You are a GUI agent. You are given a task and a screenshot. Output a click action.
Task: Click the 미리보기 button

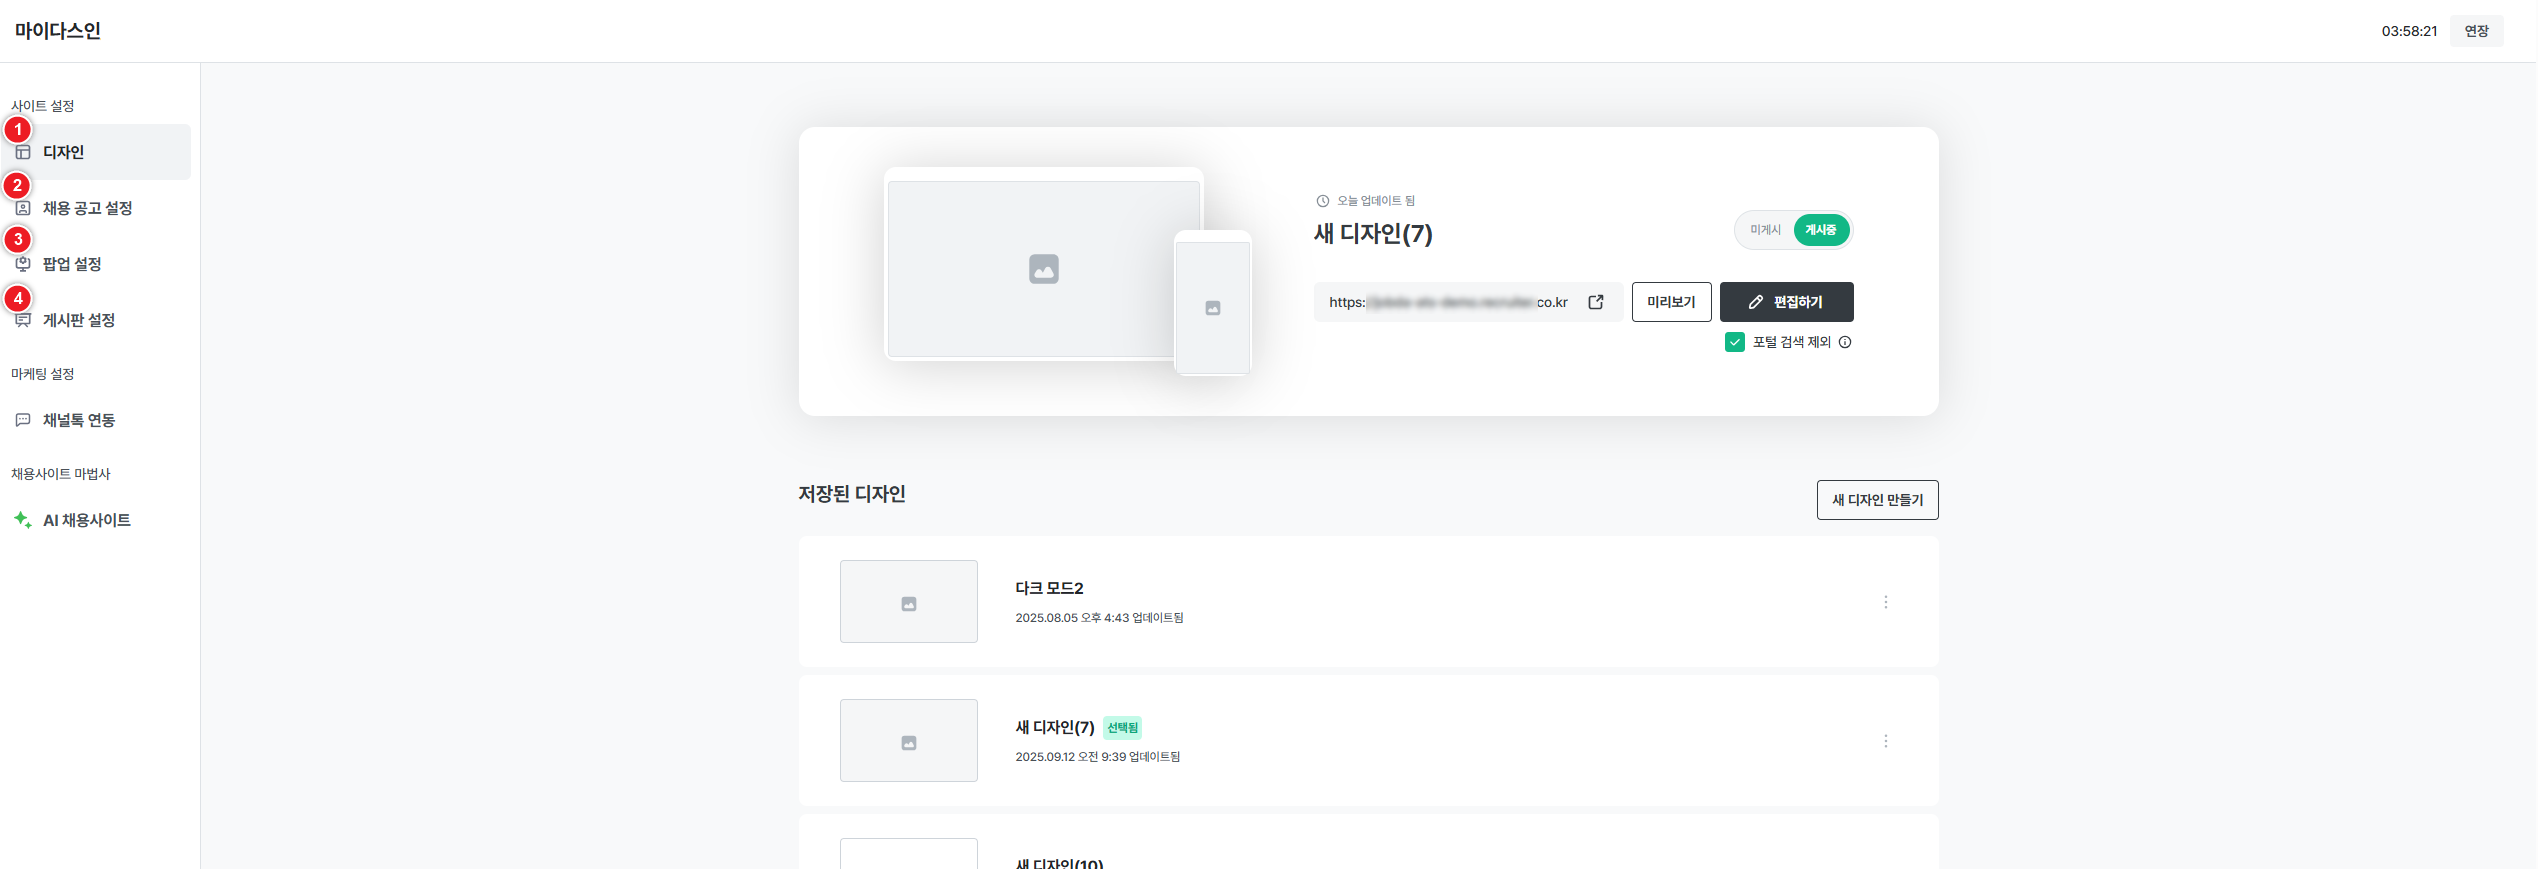coord(1671,302)
